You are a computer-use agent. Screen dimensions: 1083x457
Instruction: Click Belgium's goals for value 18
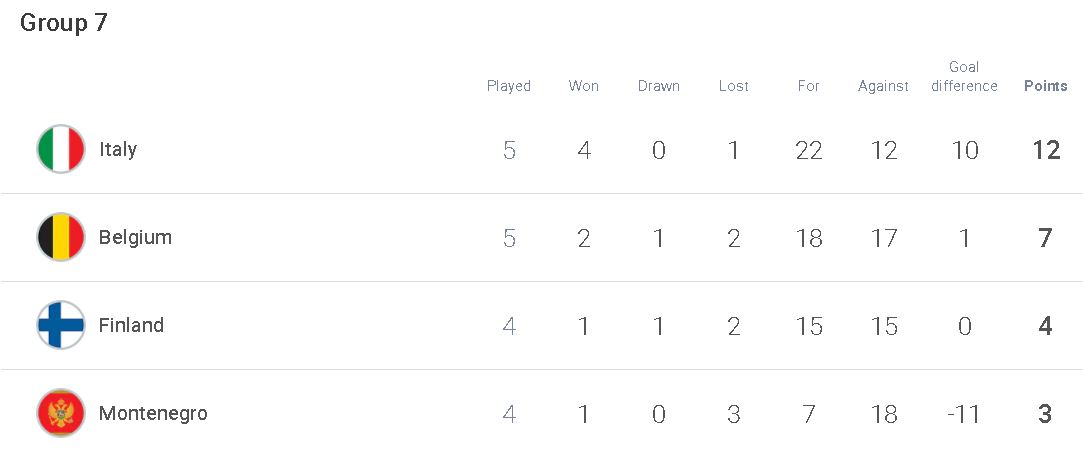[809, 237]
